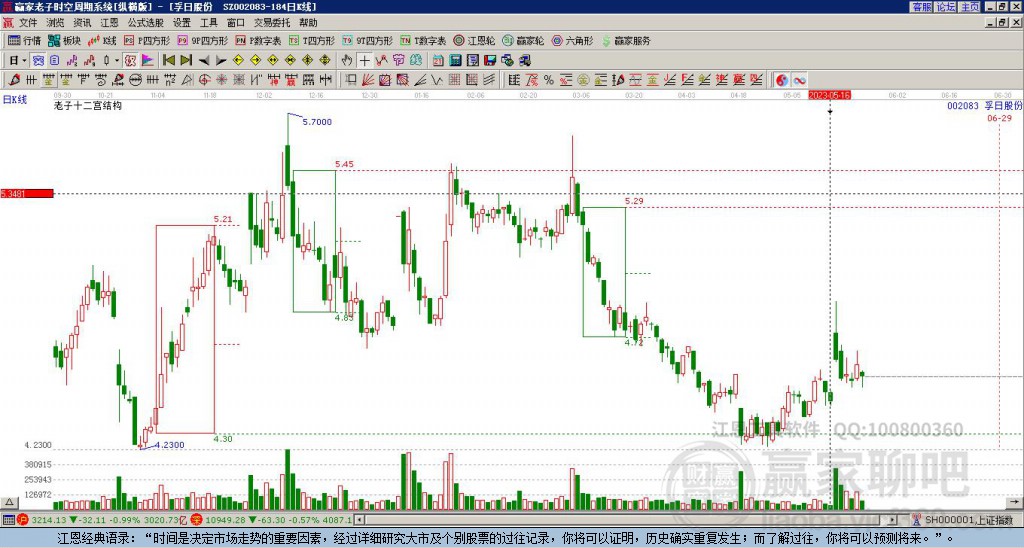The height and width of the screenshot is (548, 1024).
Task: Open the T数字表 time number table
Action: click(423, 40)
